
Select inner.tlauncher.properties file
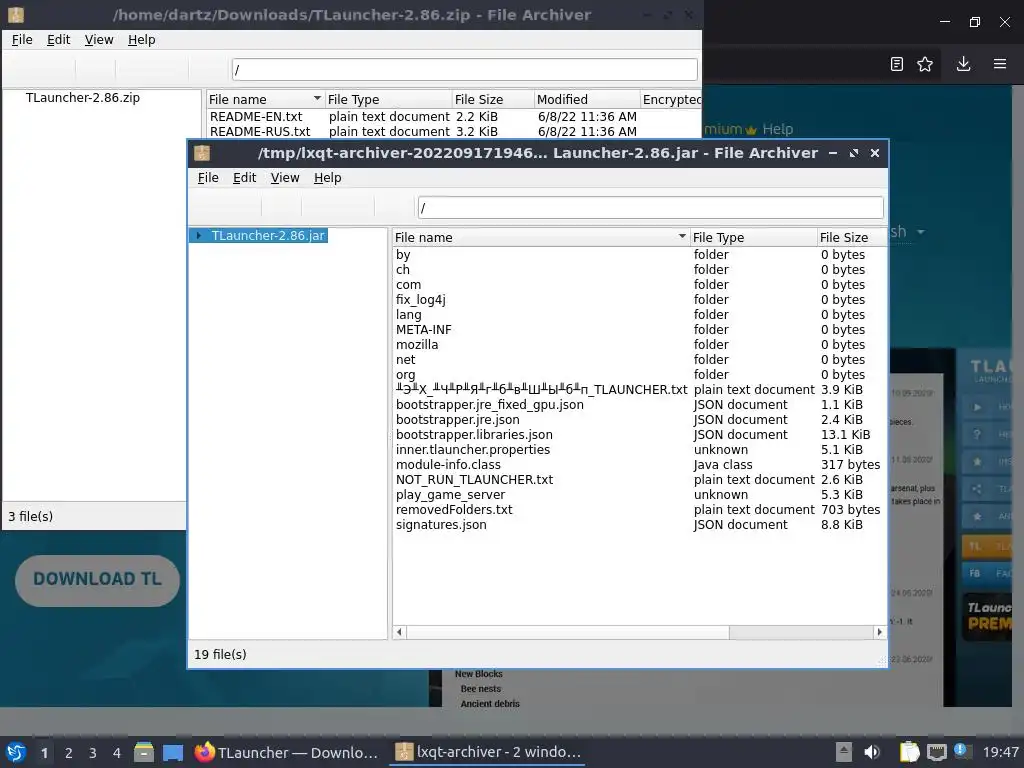pos(473,450)
